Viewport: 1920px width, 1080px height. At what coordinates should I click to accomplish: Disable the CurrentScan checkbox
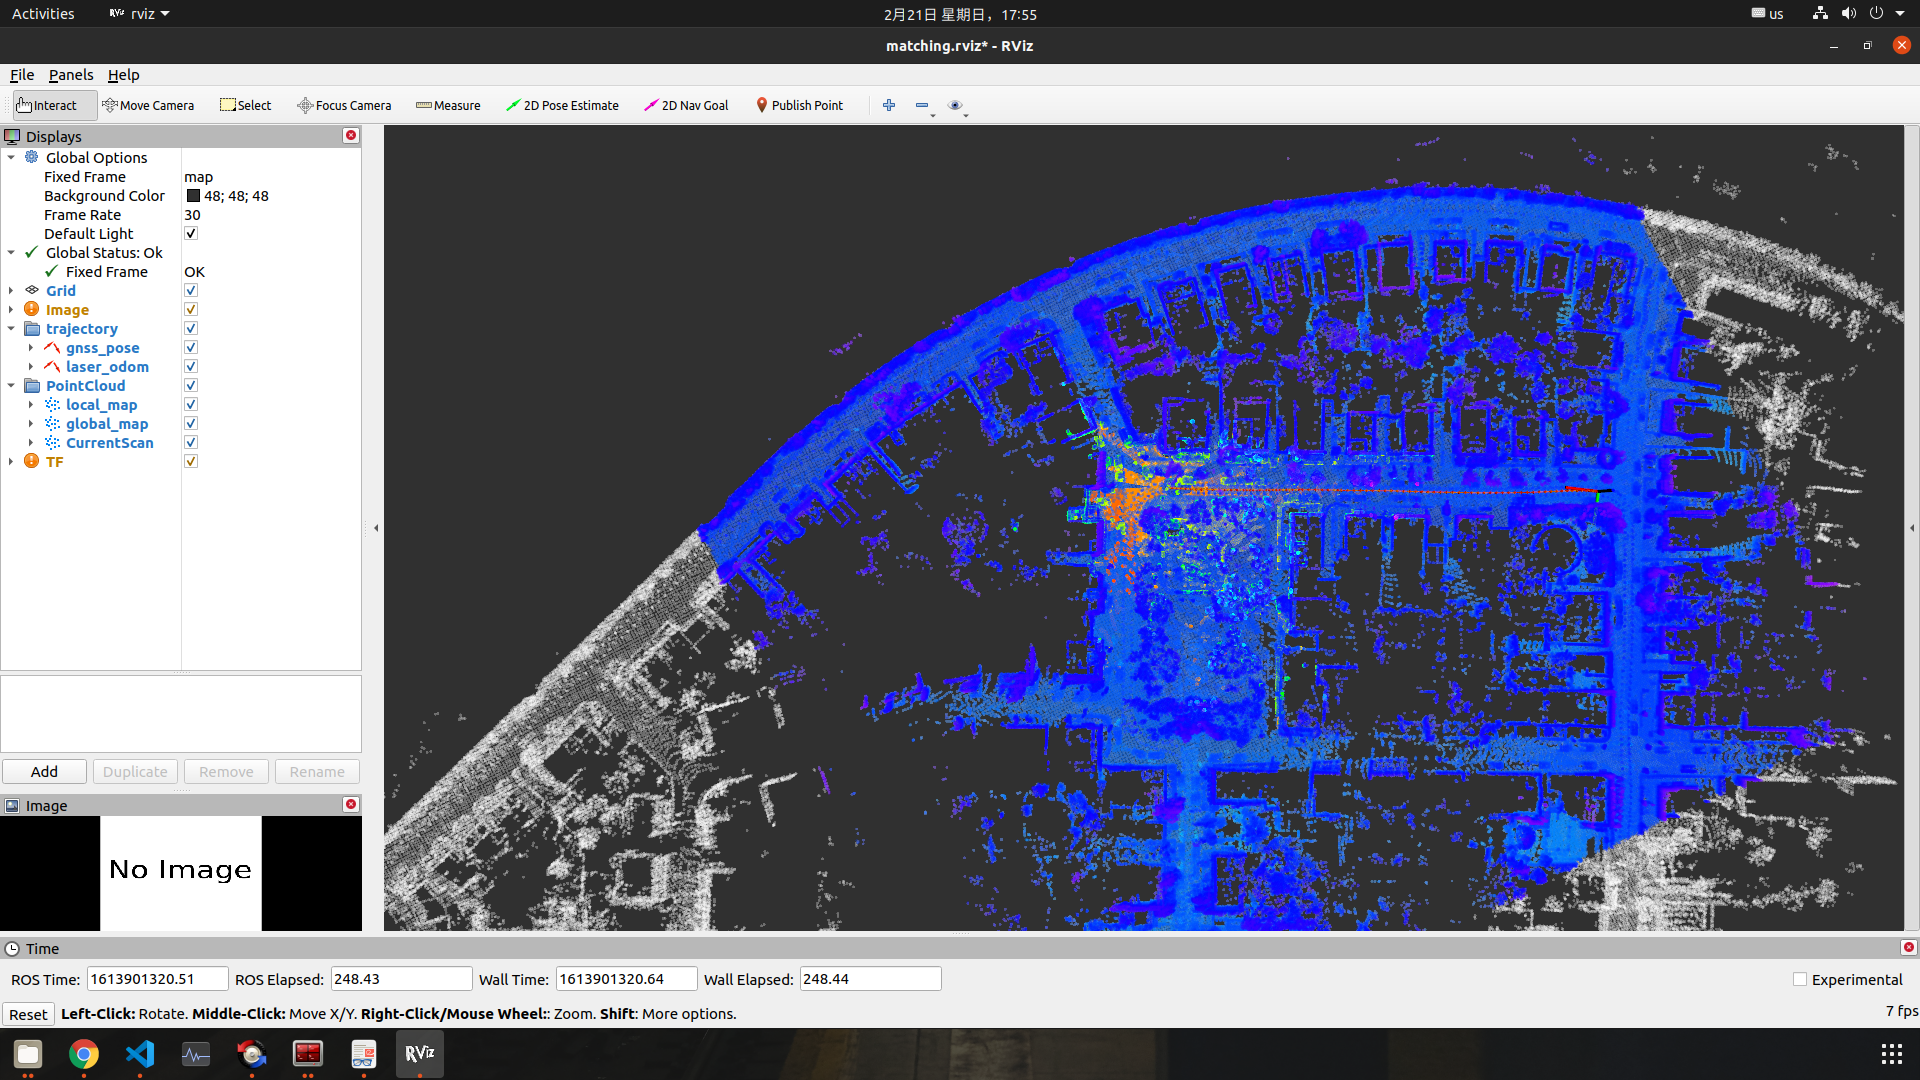pyautogui.click(x=191, y=442)
